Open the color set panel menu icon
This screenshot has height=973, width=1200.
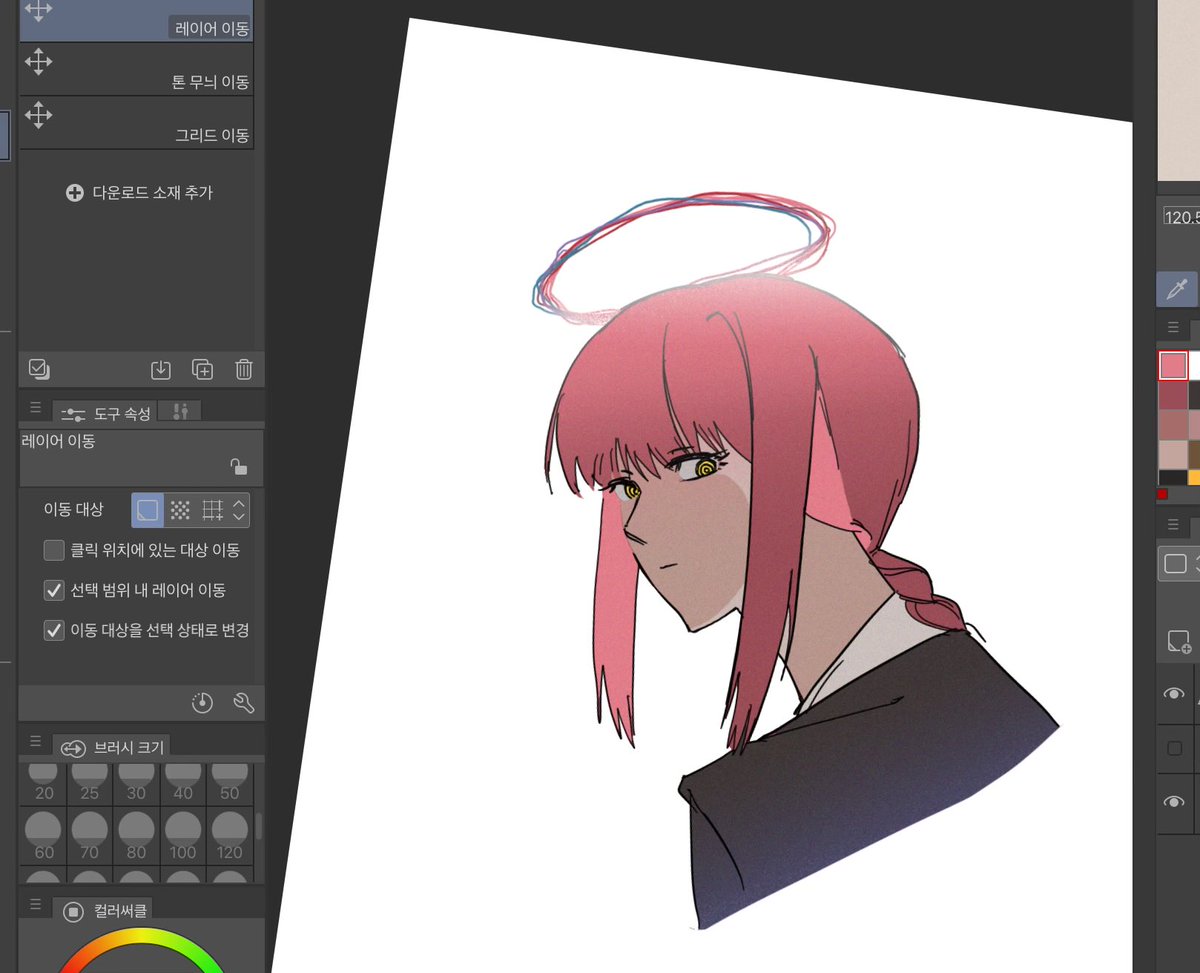[1172, 327]
